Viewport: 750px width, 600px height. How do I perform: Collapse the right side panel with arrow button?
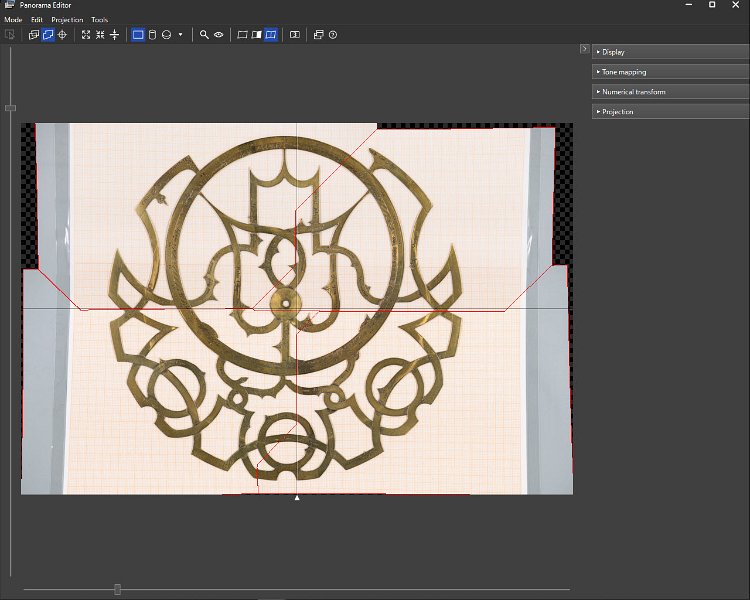tap(584, 49)
